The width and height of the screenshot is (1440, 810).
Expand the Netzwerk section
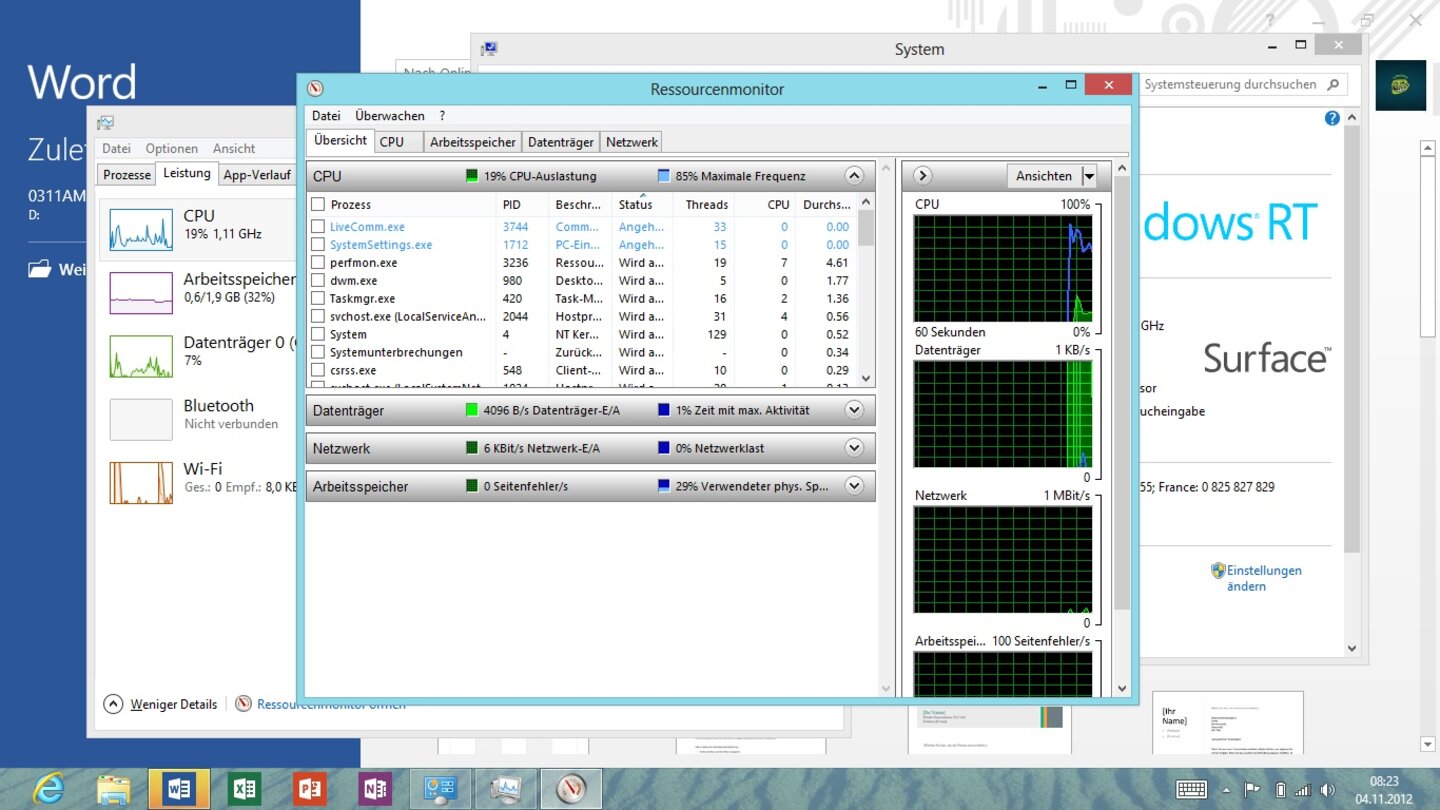pos(853,448)
